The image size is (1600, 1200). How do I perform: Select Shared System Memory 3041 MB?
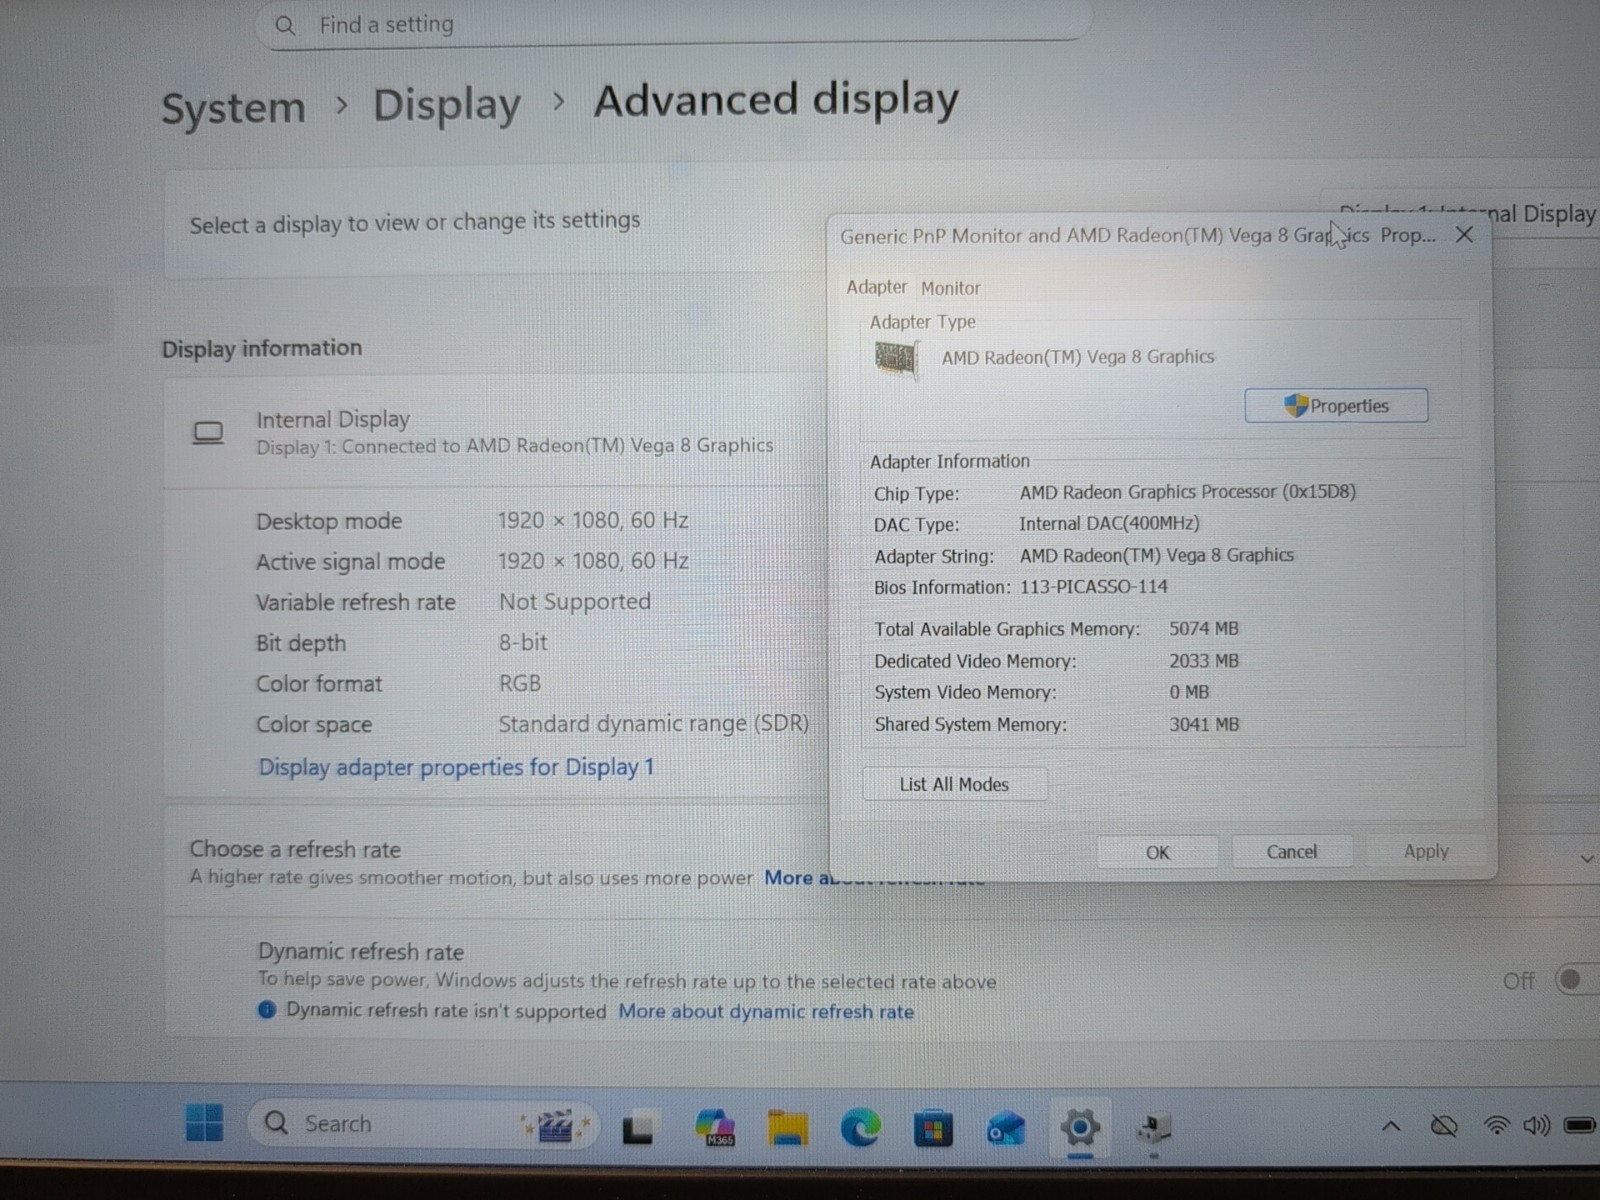[x=1204, y=724]
